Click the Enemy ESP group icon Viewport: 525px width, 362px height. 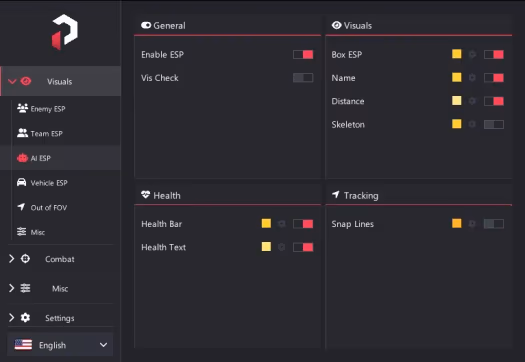[22, 108]
